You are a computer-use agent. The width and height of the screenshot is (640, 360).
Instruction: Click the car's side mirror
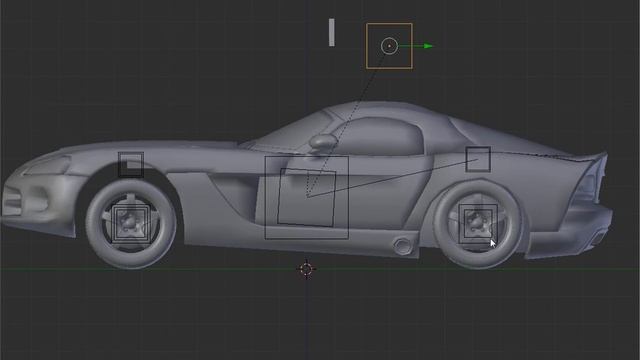323,142
